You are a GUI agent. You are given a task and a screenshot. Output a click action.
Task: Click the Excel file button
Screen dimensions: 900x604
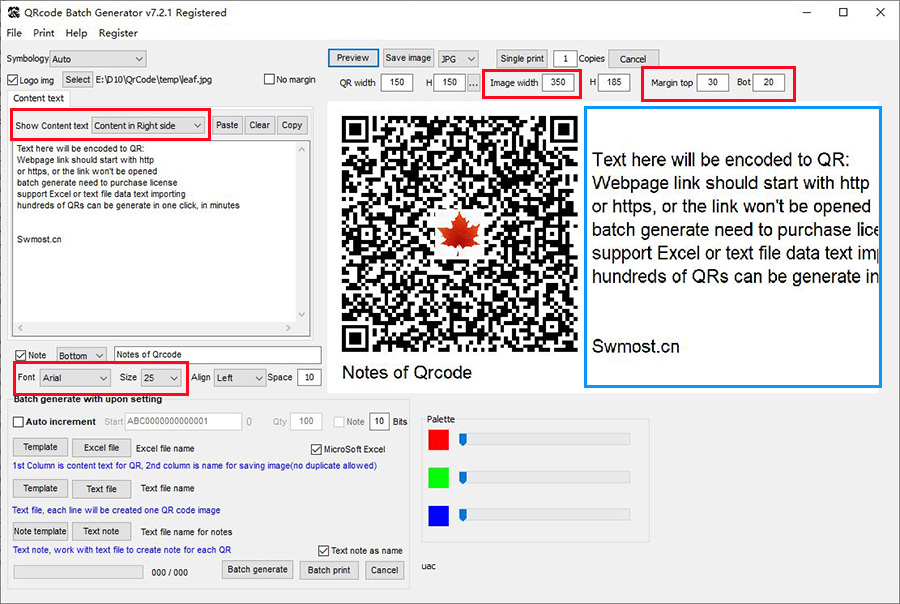tap(102, 447)
